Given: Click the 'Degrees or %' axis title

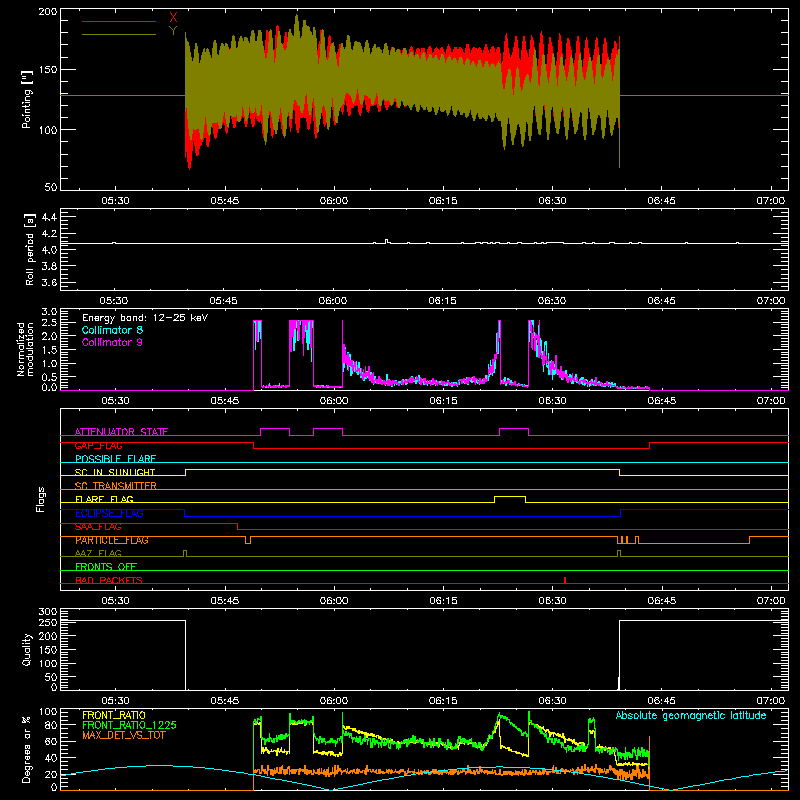Looking at the screenshot, I should [27, 749].
